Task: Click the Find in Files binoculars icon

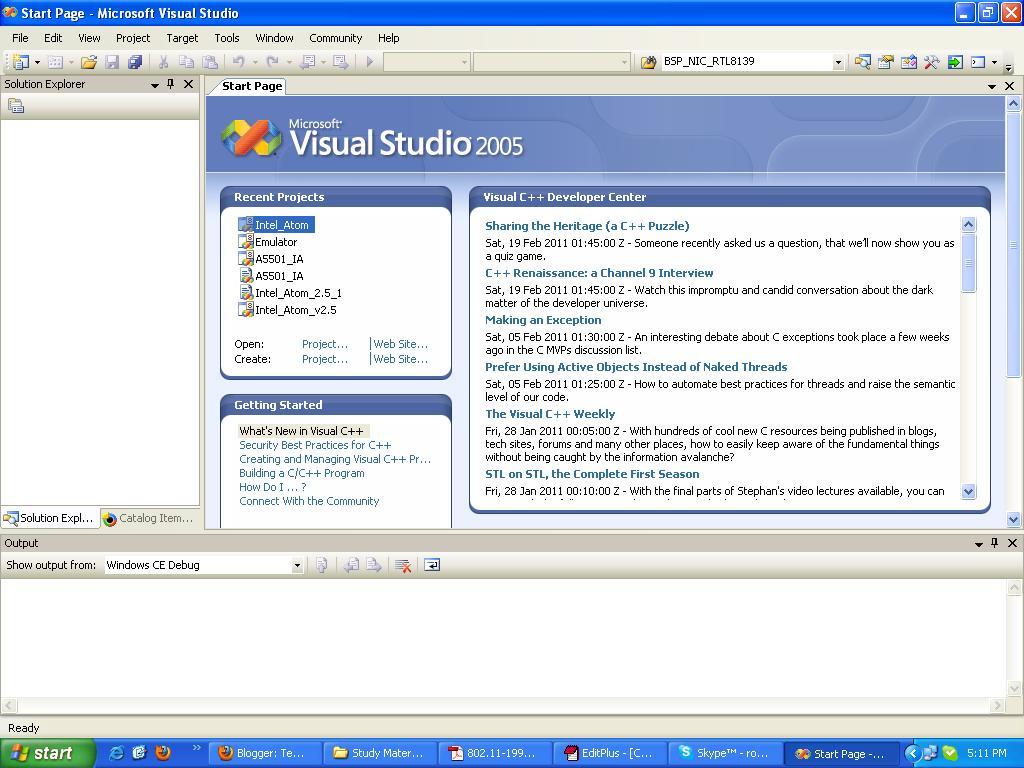Action: coord(648,62)
